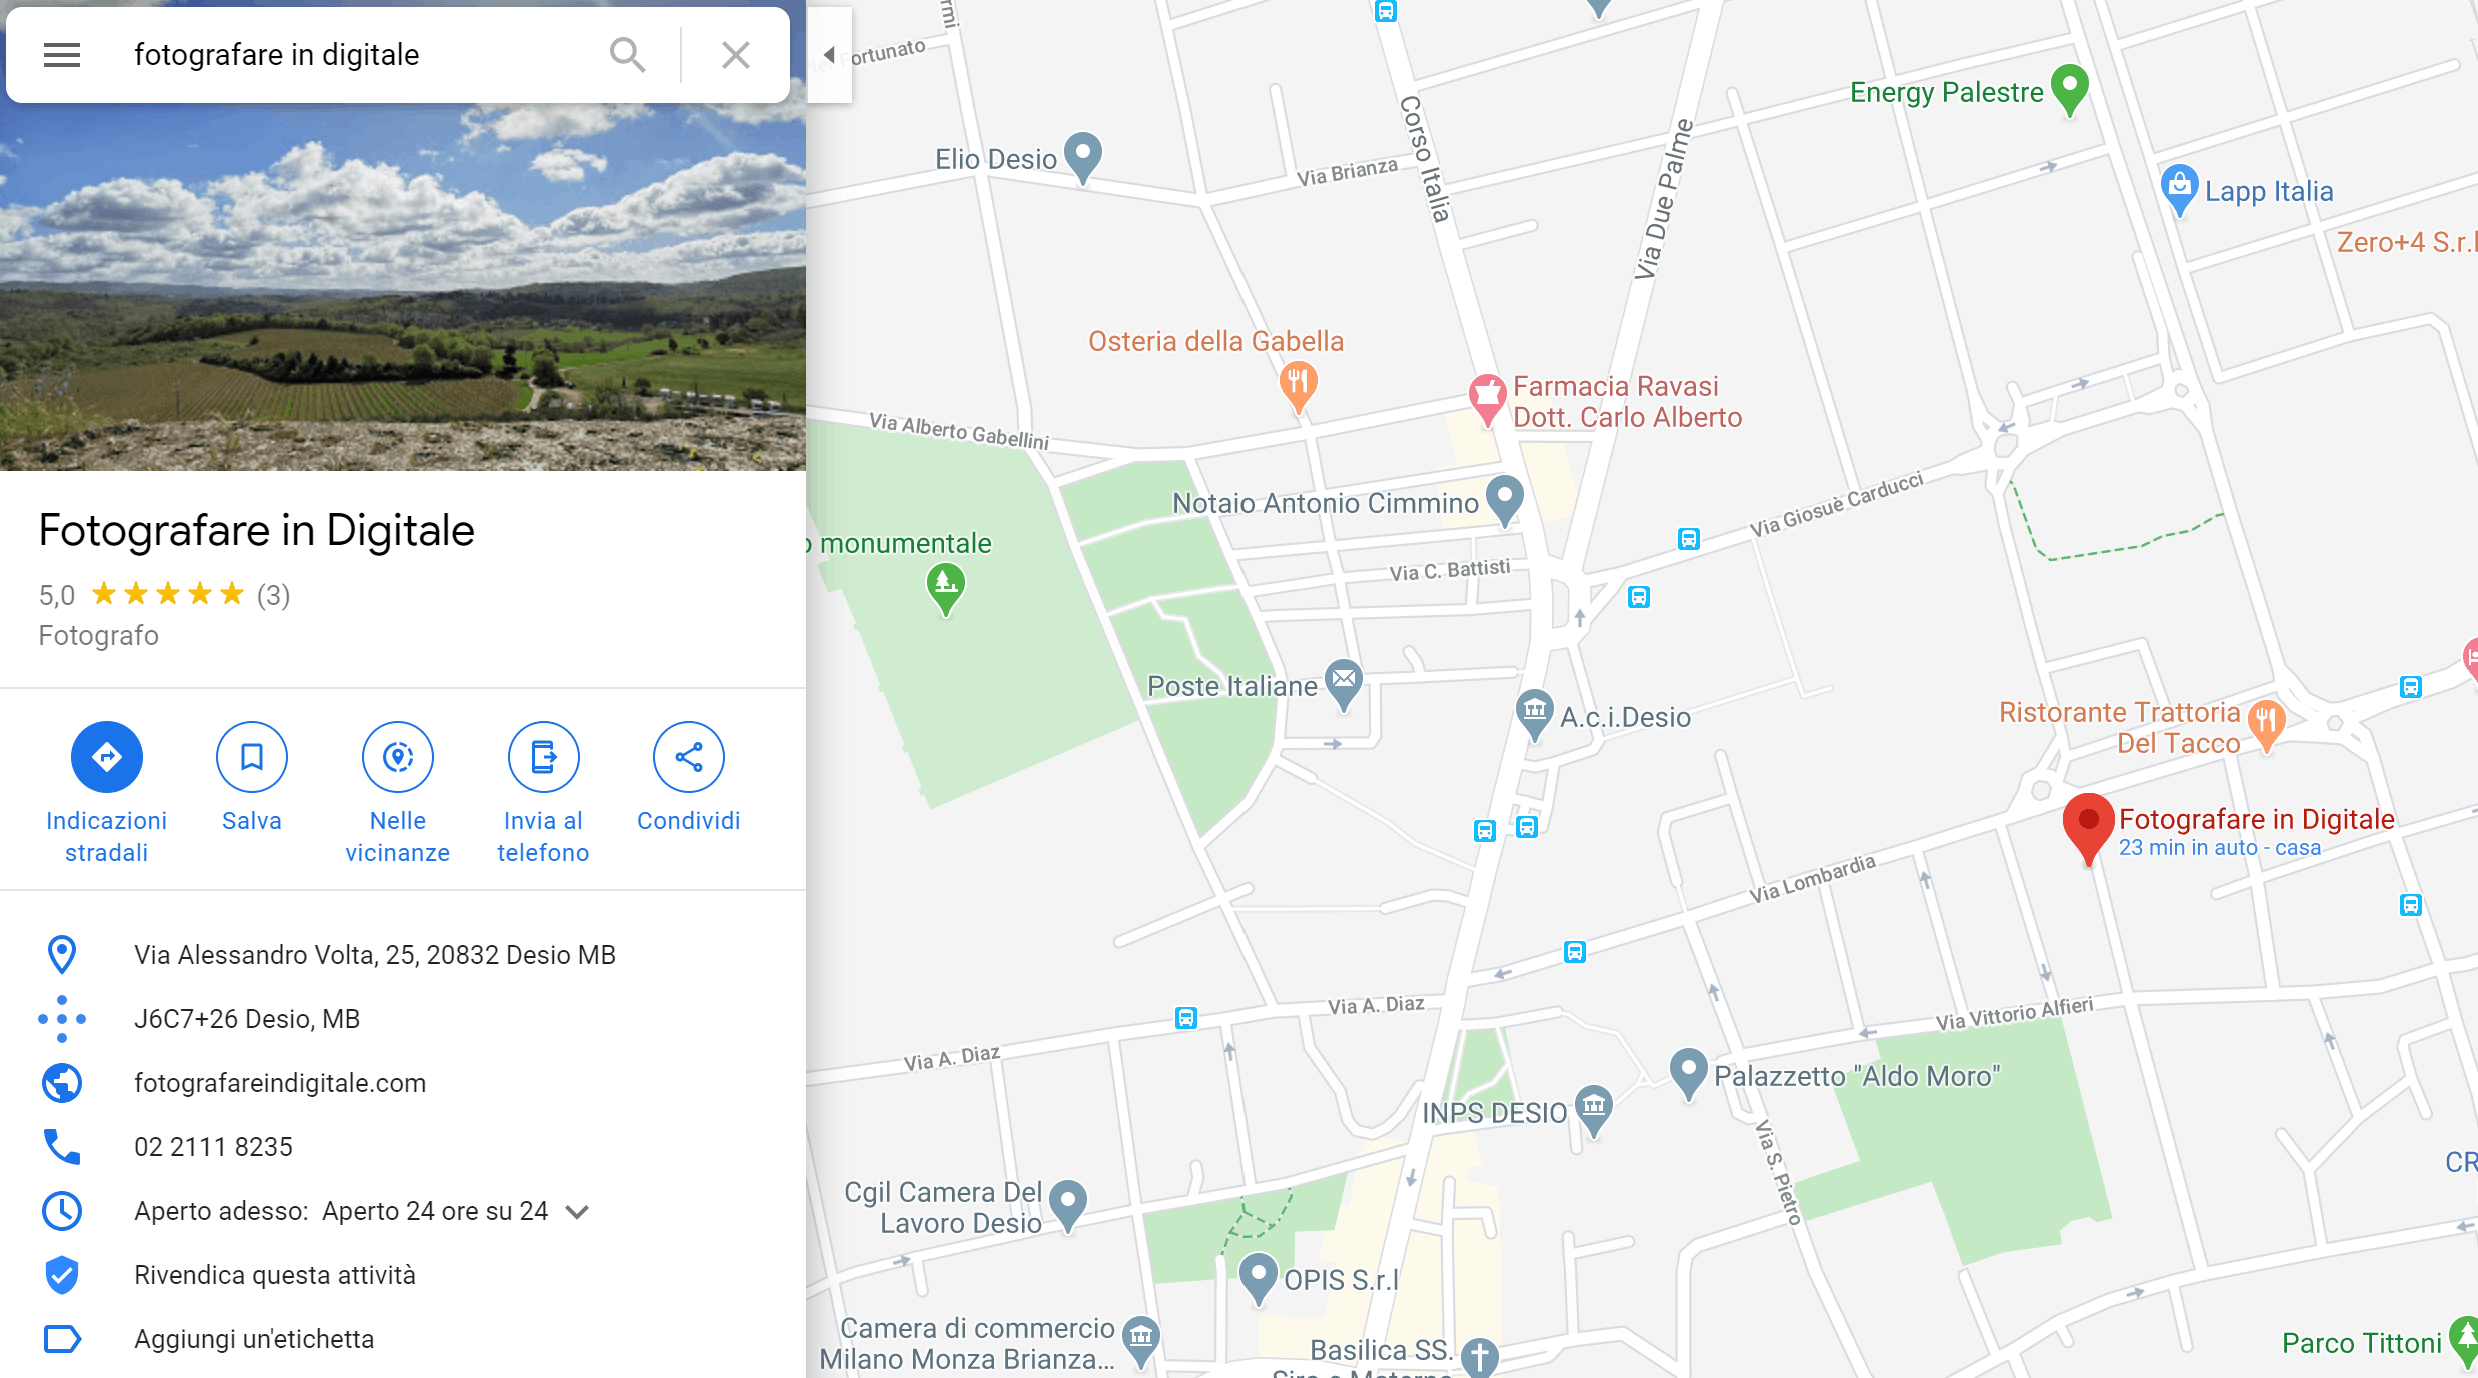Click phone number 02 2111 8235
2478x1378 pixels.
click(x=214, y=1147)
